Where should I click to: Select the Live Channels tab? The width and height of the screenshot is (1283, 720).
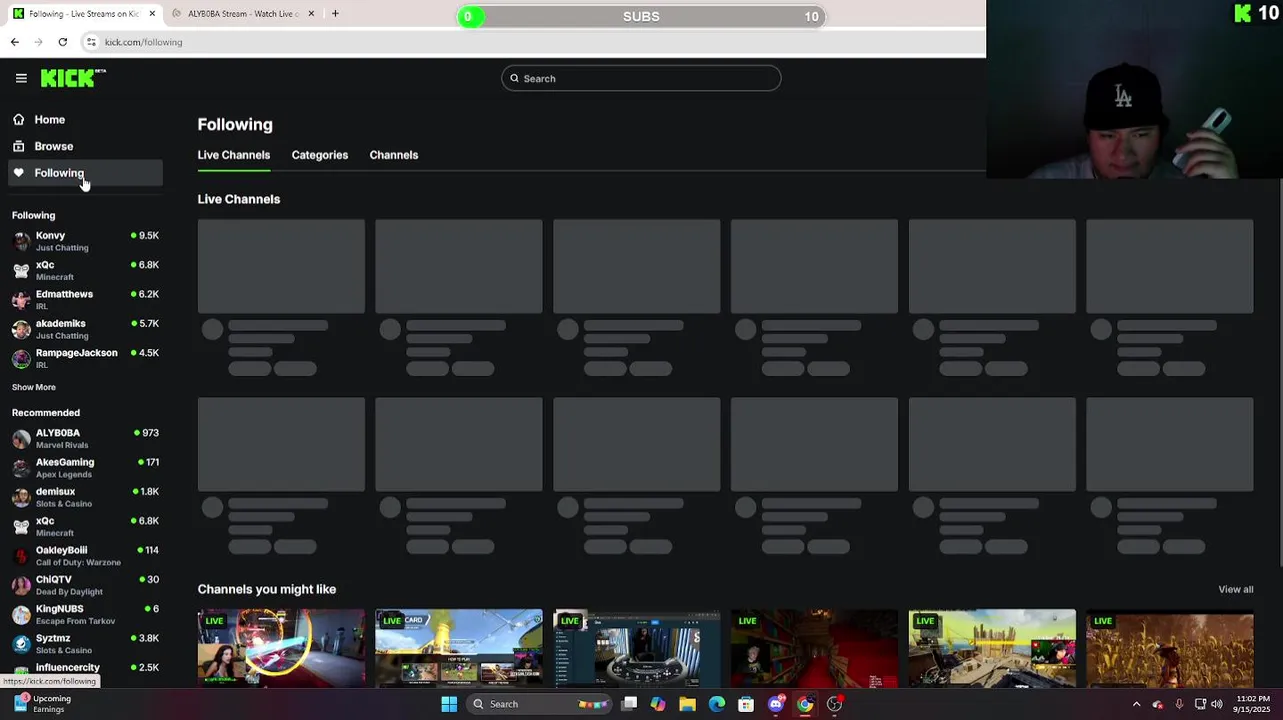234,155
